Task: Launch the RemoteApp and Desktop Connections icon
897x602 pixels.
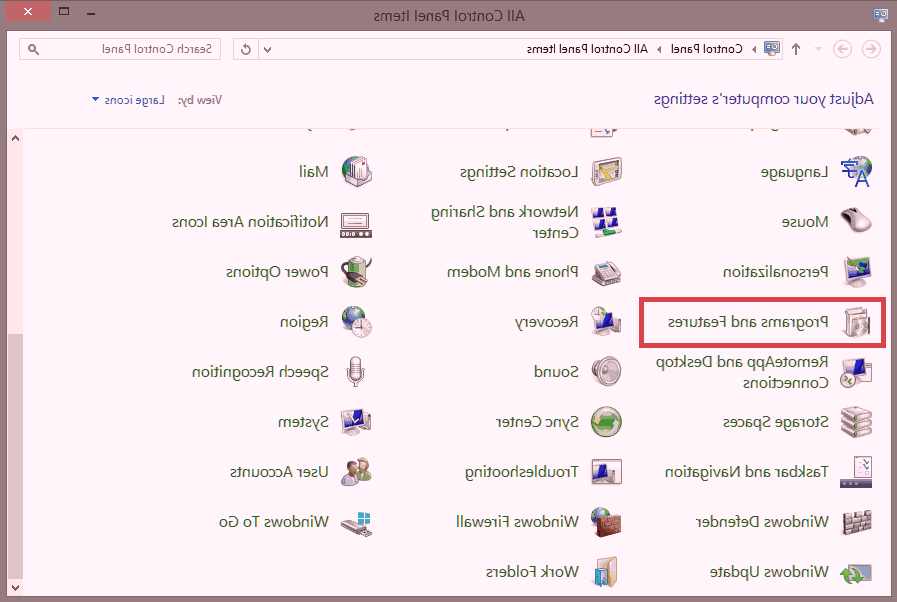Action: [856, 372]
